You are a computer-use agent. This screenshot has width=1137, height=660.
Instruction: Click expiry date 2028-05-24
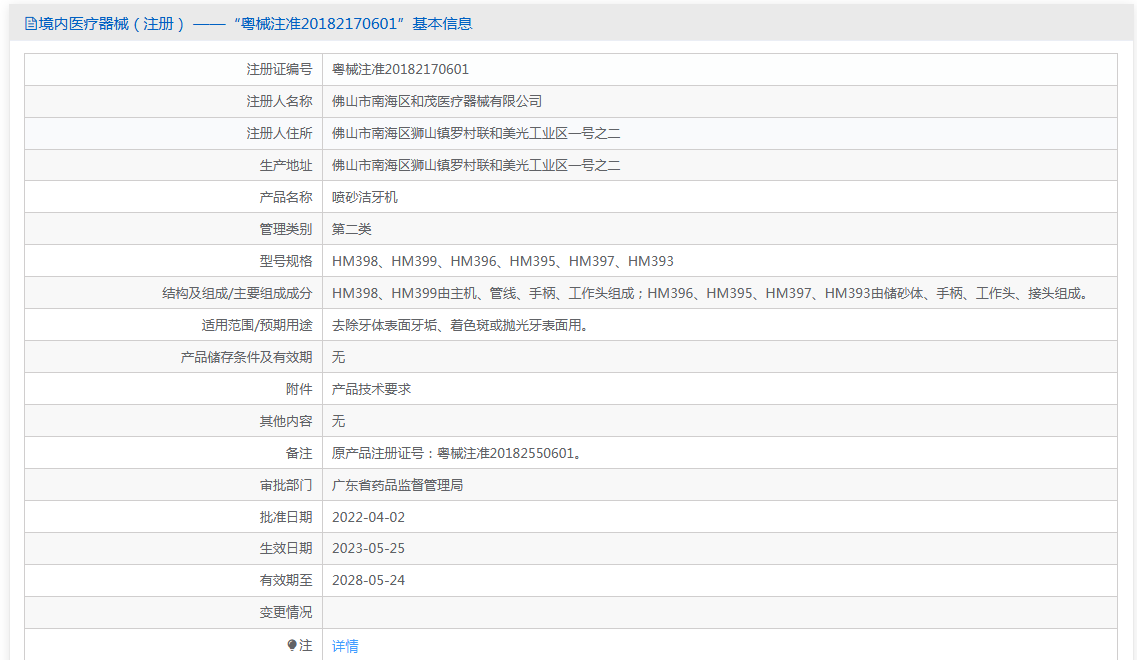[368, 580]
